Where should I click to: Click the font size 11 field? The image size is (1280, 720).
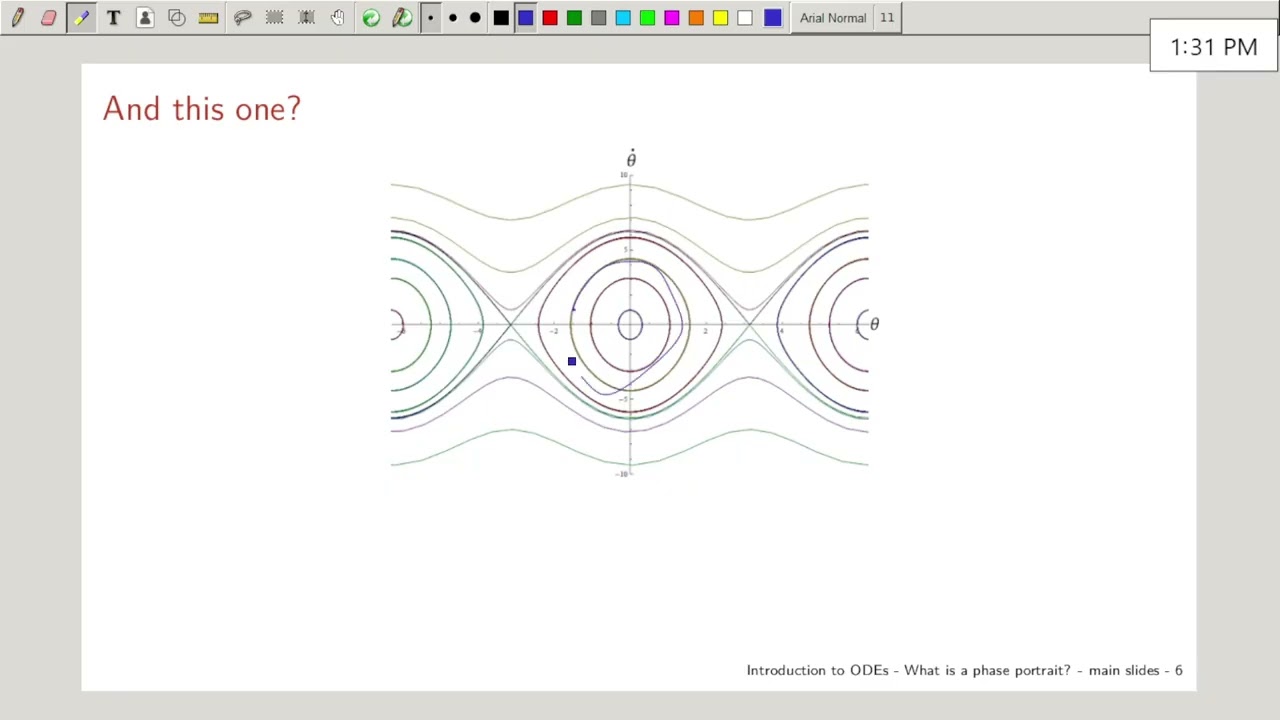tap(887, 18)
